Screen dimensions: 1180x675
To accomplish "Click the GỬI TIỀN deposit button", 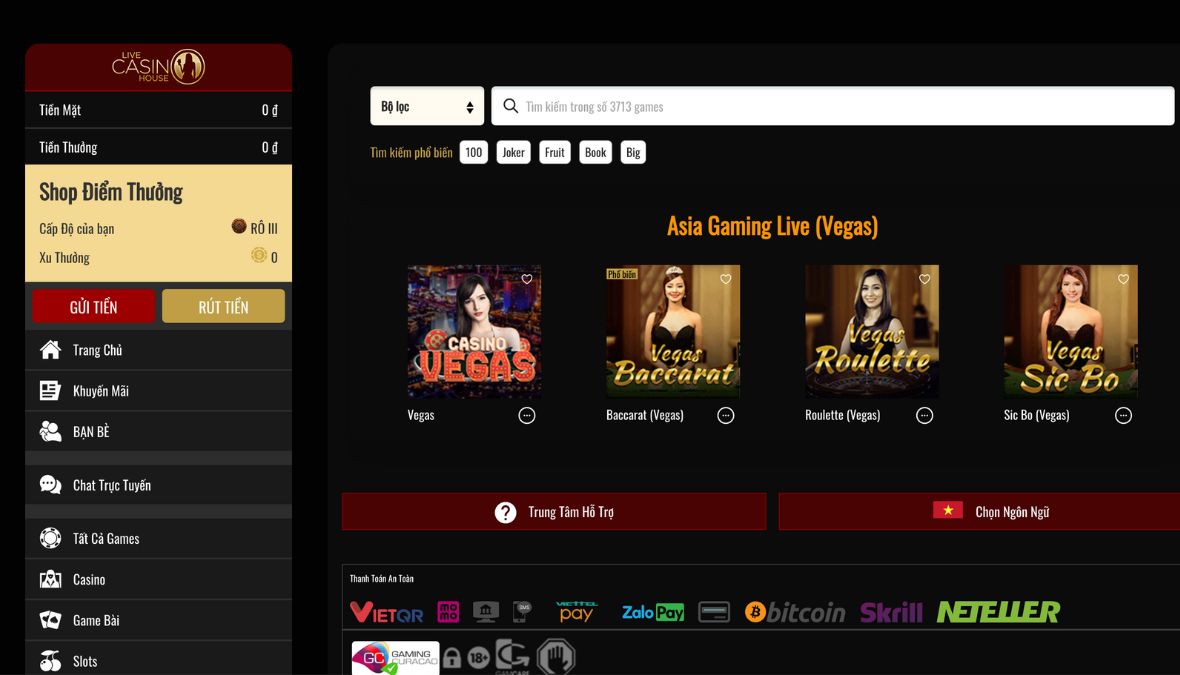I will click(x=93, y=306).
